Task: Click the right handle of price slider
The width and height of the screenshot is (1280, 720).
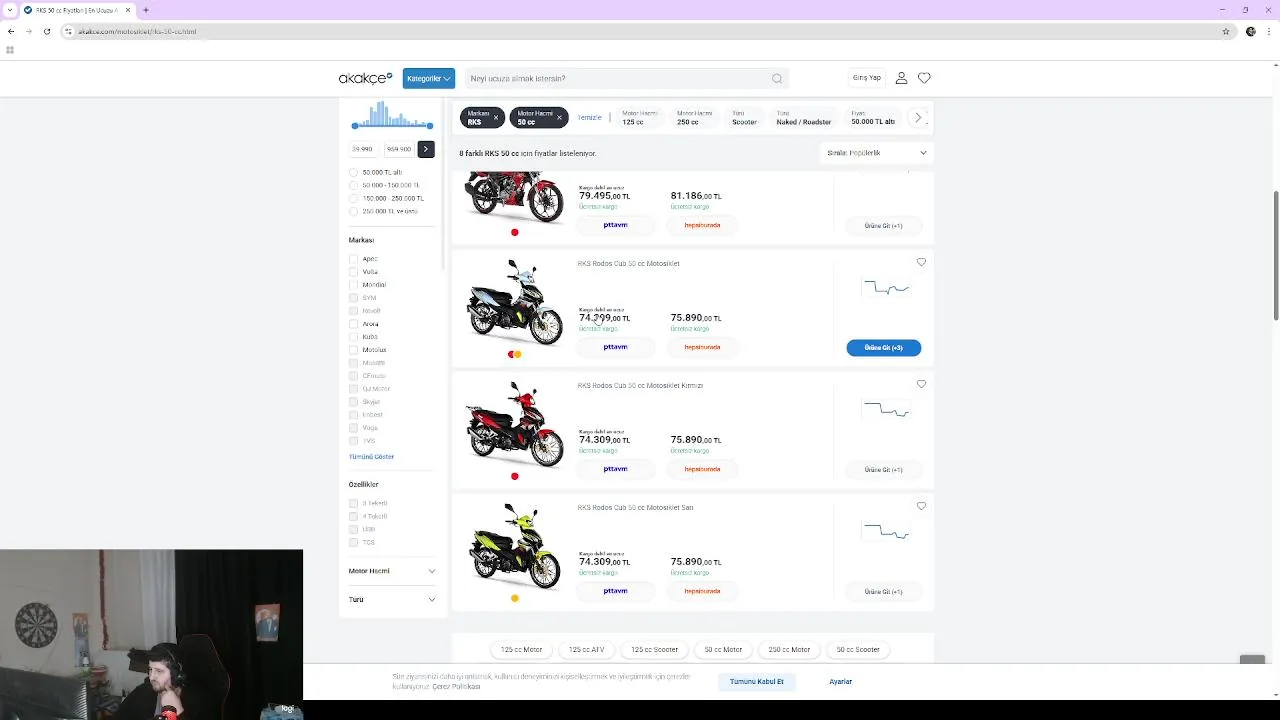Action: 430,126
